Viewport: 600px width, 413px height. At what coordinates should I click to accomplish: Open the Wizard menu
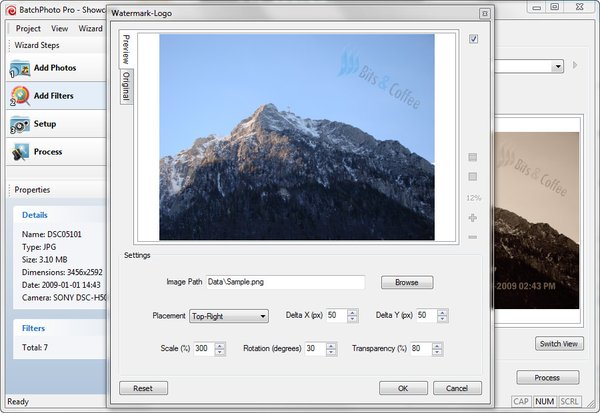[x=91, y=29]
